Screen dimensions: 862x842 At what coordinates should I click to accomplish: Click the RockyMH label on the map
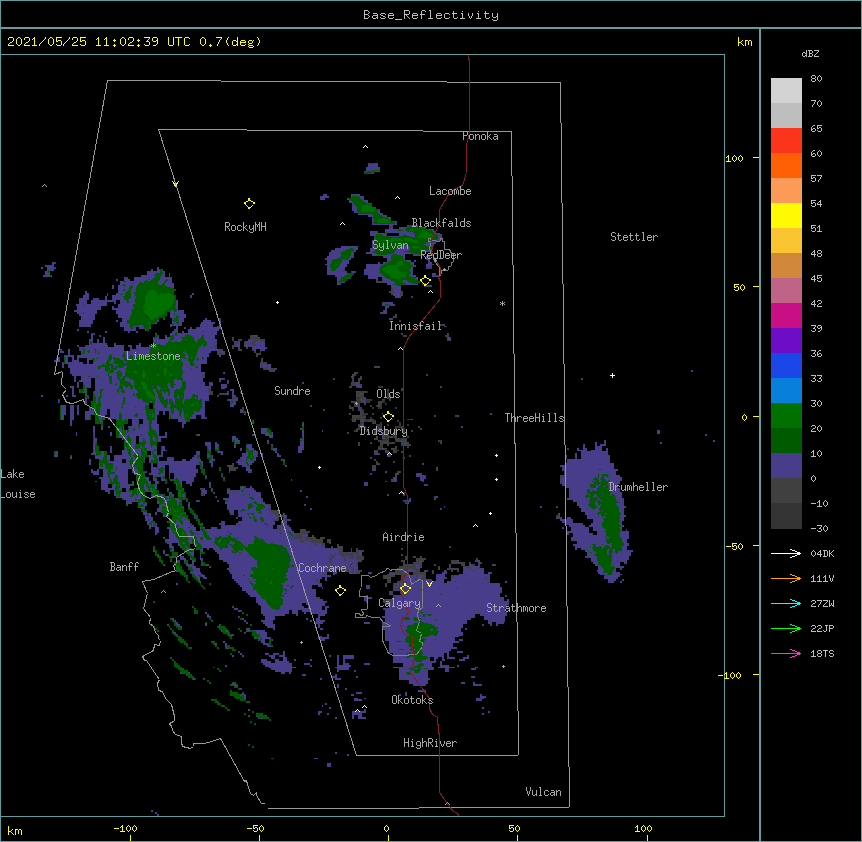click(x=245, y=227)
